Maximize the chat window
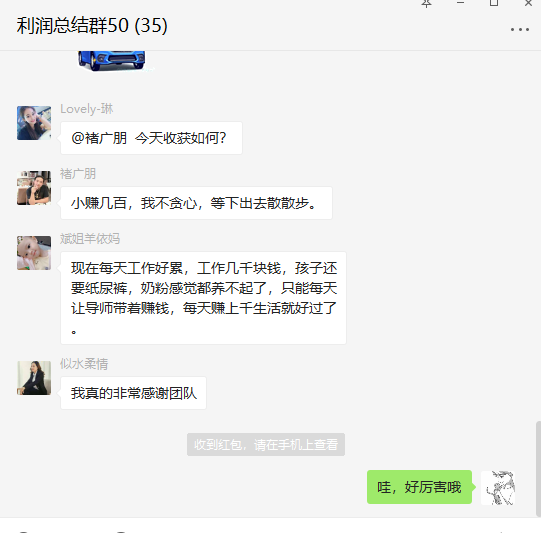Screen dimensions: 541x533 pyautogui.click(x=494, y=3)
